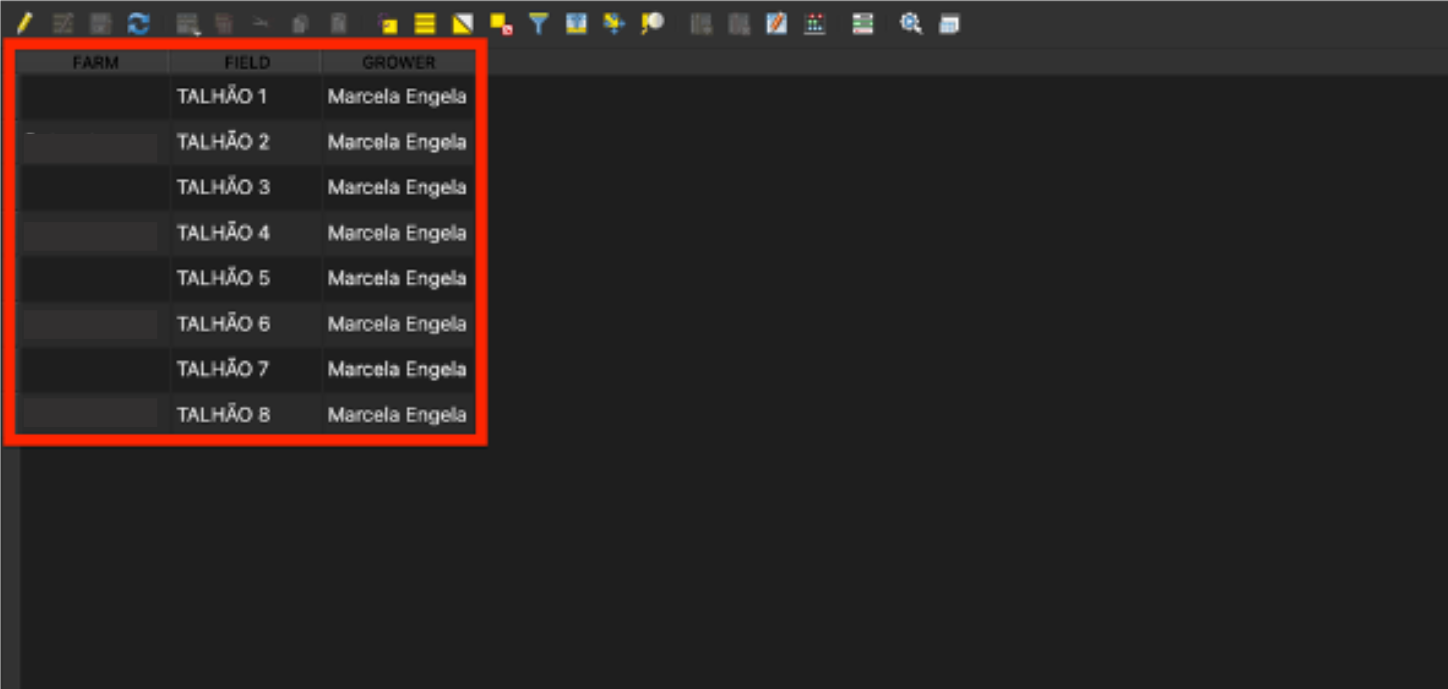The width and height of the screenshot is (1448, 689).
Task: Open Select by Expression tool
Action: pos(387,24)
